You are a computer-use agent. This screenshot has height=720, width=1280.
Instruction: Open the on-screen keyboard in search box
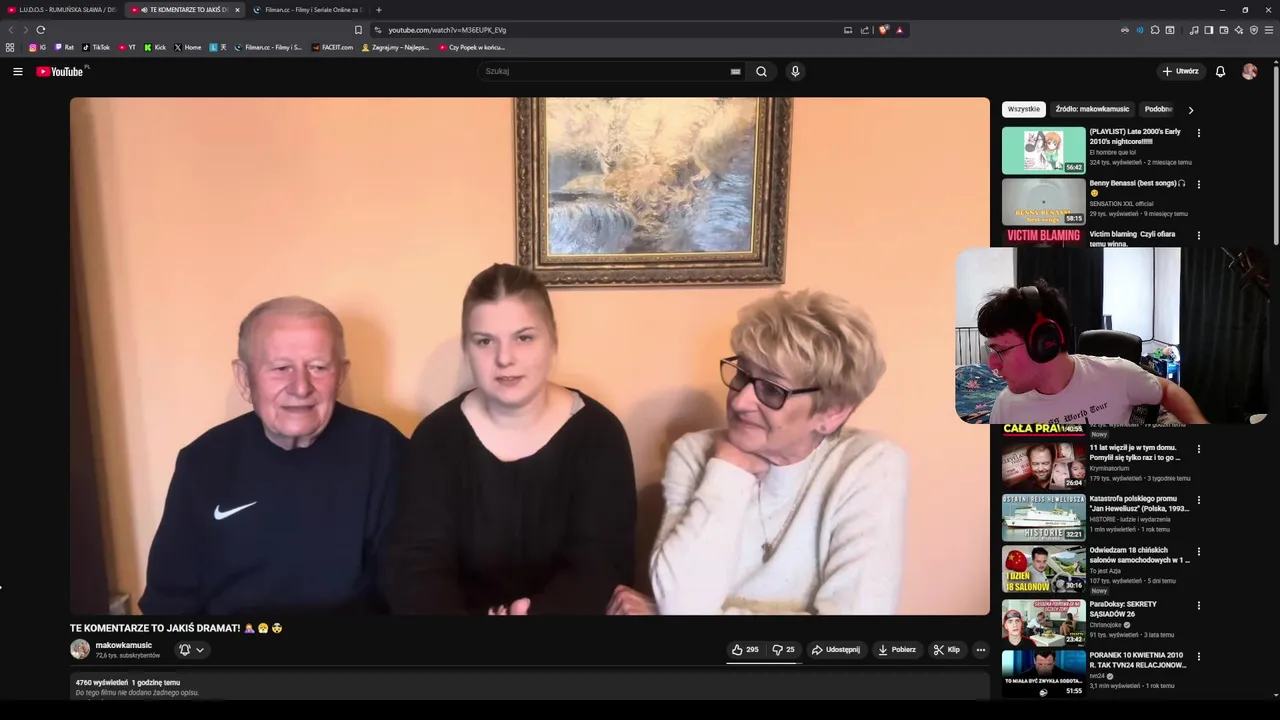[x=735, y=71]
